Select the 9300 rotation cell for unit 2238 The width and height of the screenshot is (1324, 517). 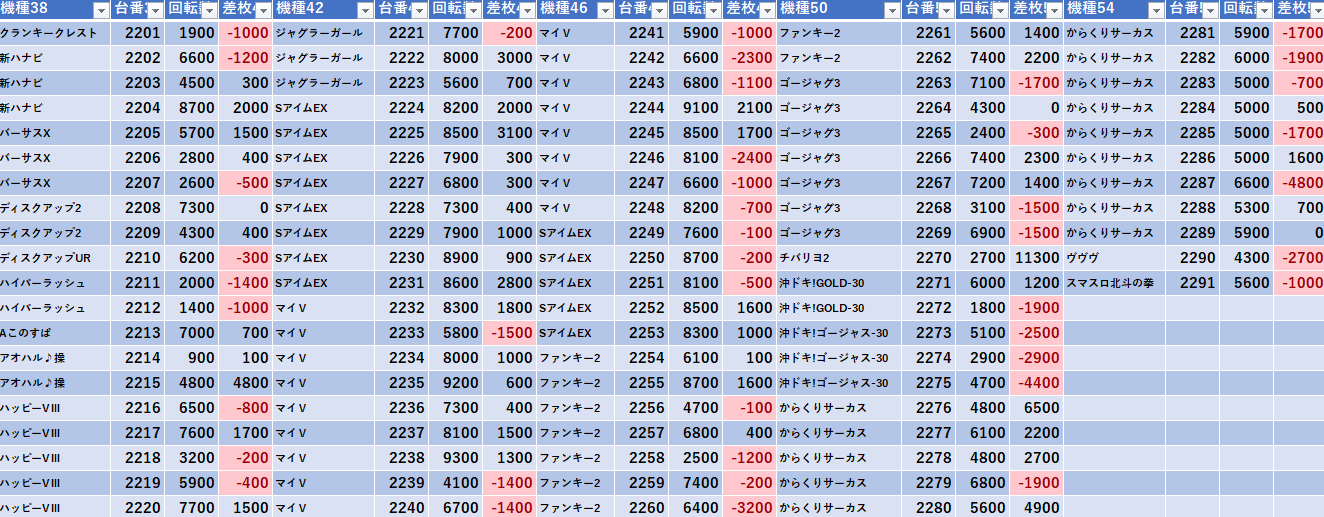point(455,458)
